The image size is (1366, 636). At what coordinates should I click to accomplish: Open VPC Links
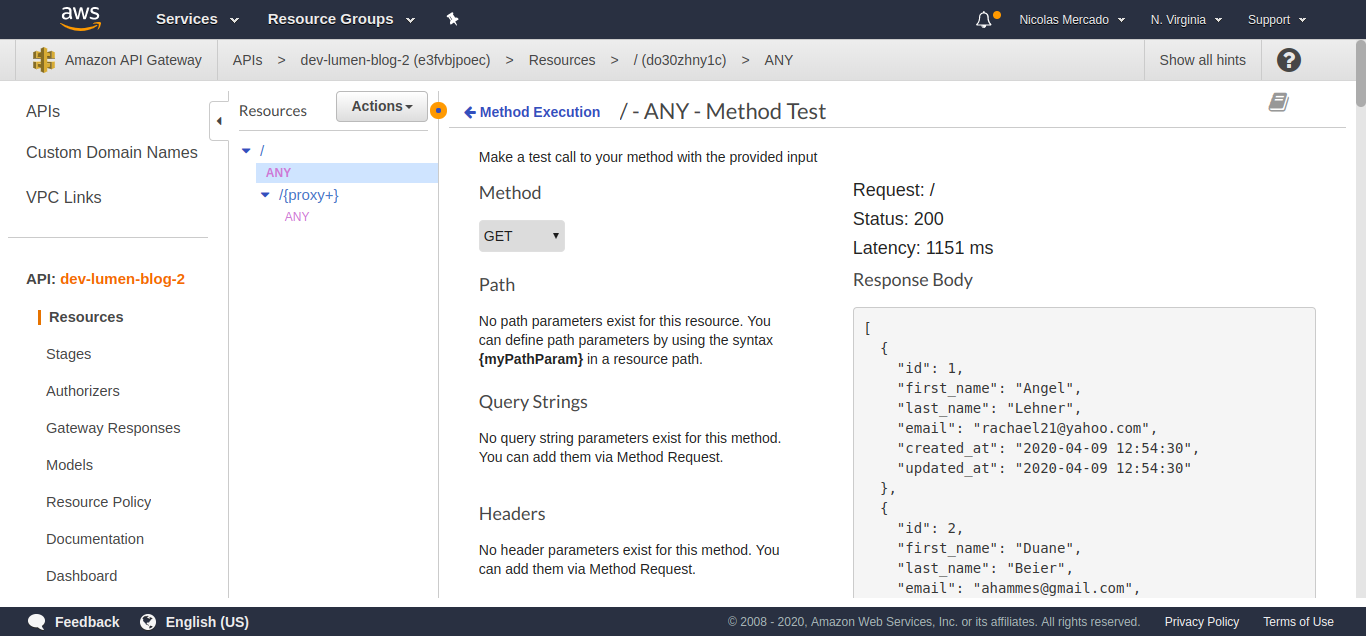coord(64,198)
